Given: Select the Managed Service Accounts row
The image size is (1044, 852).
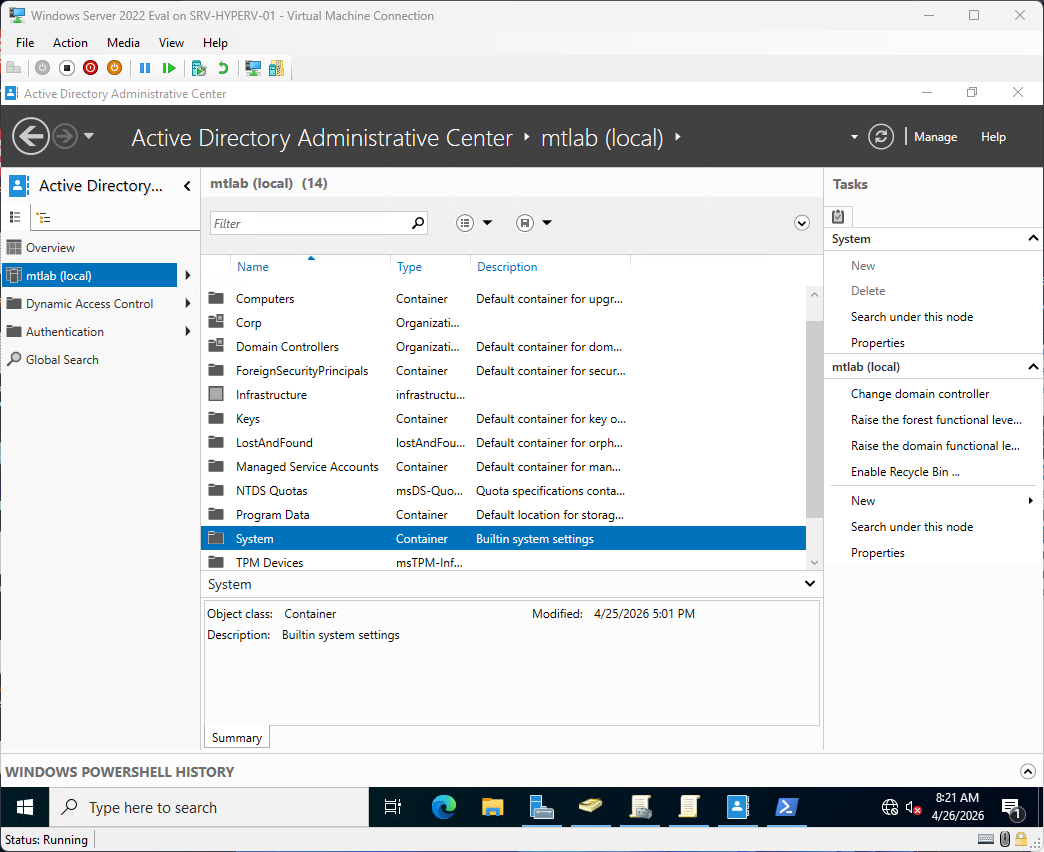Looking at the screenshot, I should [x=503, y=467].
